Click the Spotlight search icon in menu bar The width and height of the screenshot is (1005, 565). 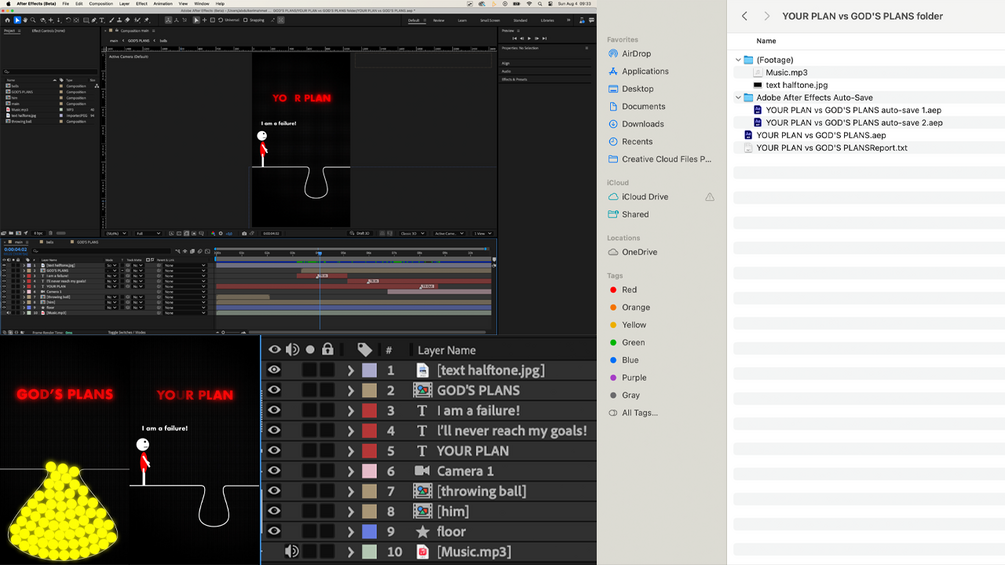tap(540, 4)
